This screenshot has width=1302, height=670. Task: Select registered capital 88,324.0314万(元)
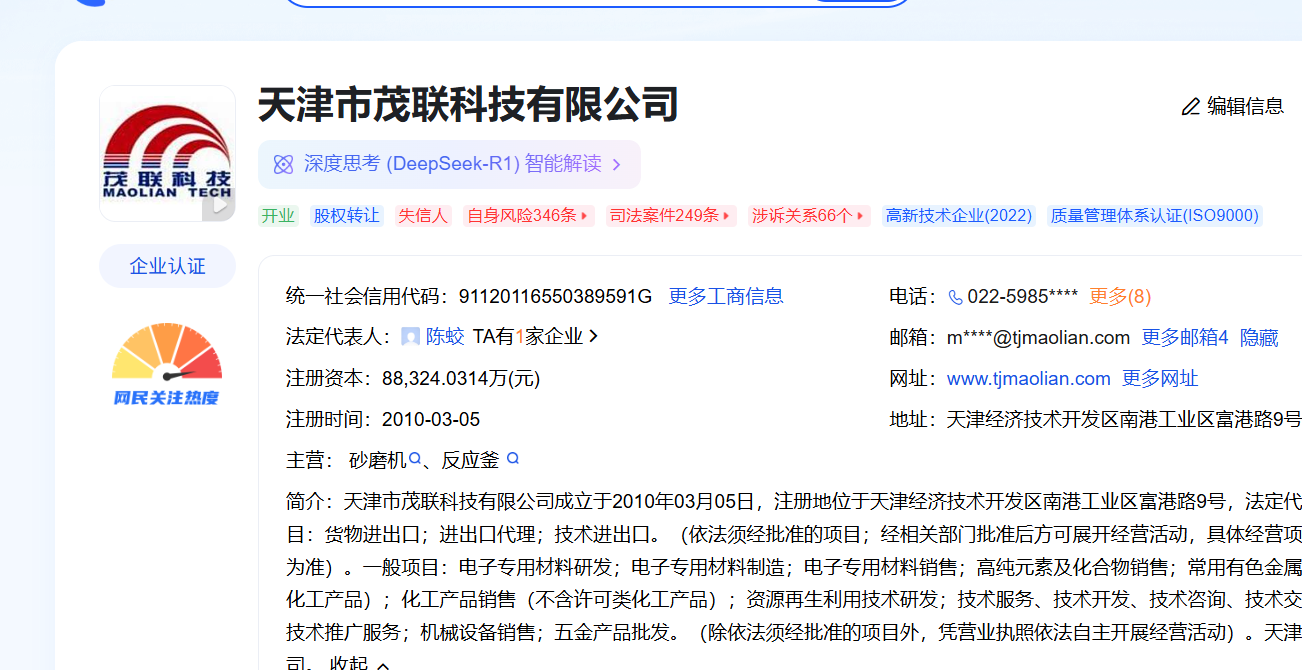coord(461,379)
